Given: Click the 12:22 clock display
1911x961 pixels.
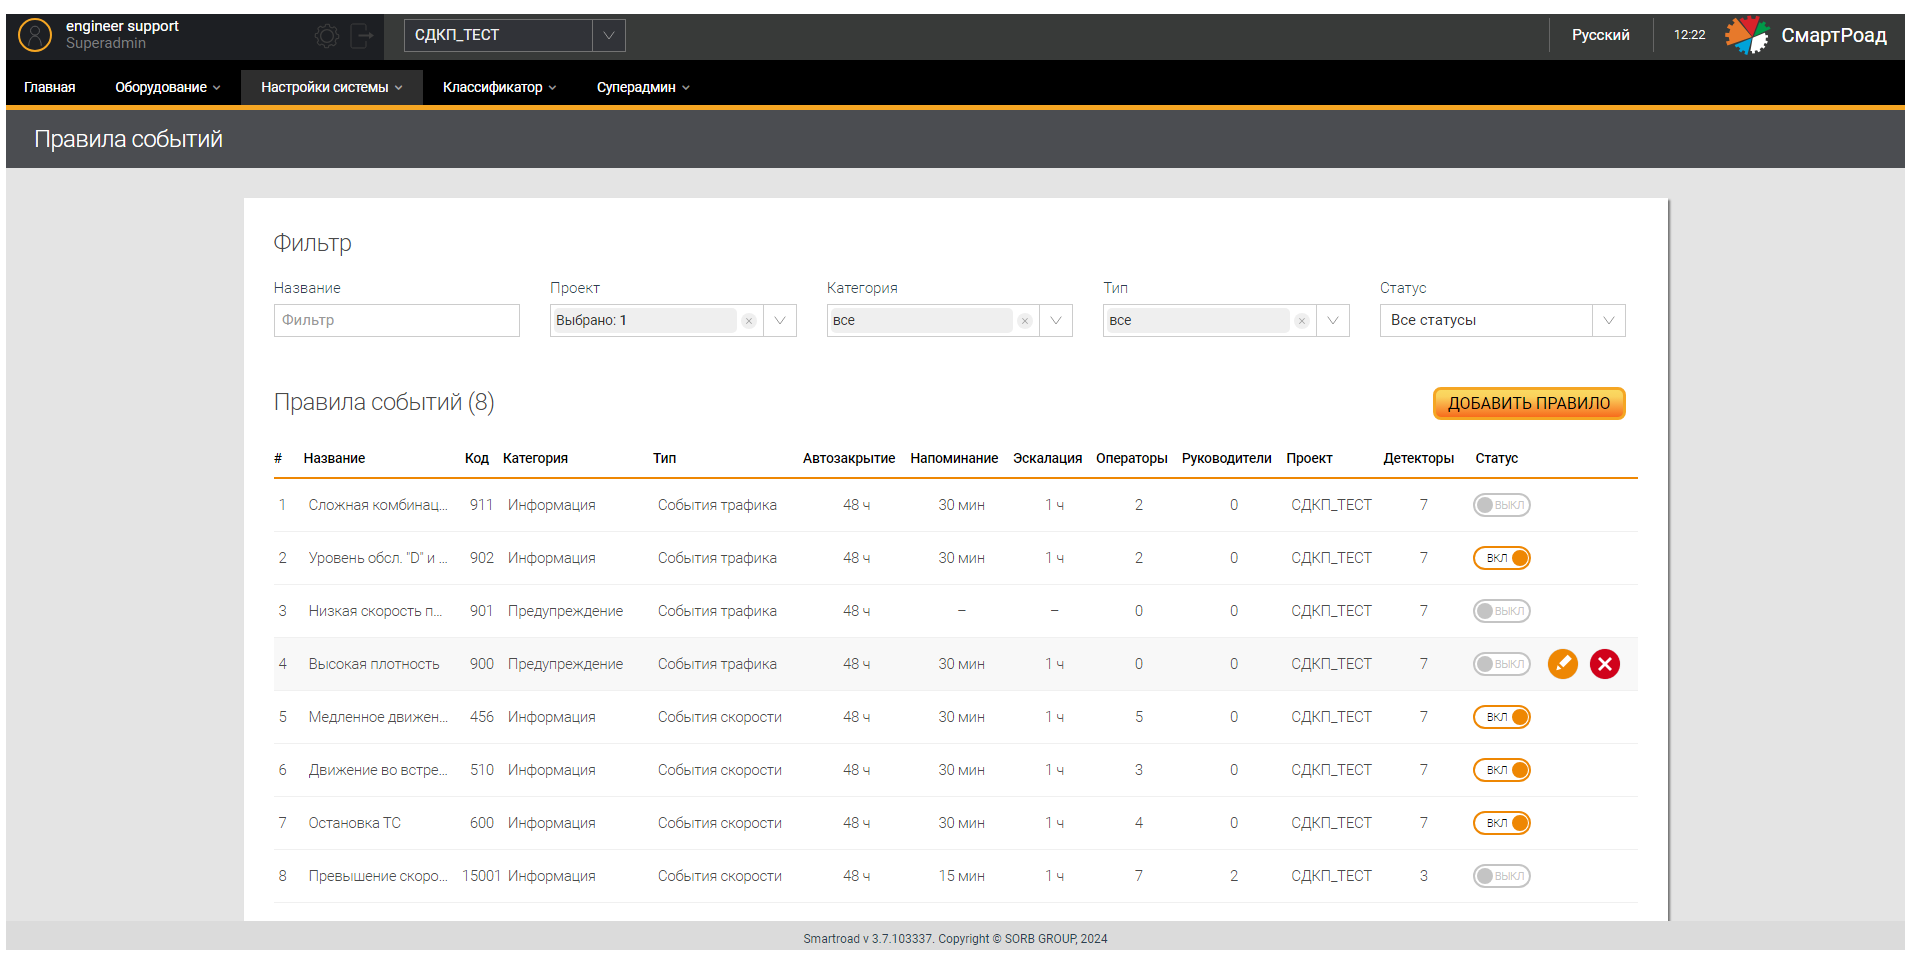Looking at the screenshot, I should [1690, 35].
